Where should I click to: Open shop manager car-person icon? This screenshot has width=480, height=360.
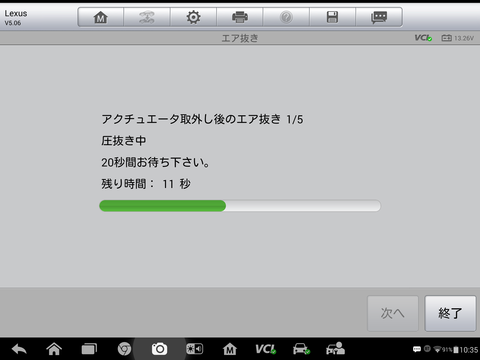[x=335, y=349]
